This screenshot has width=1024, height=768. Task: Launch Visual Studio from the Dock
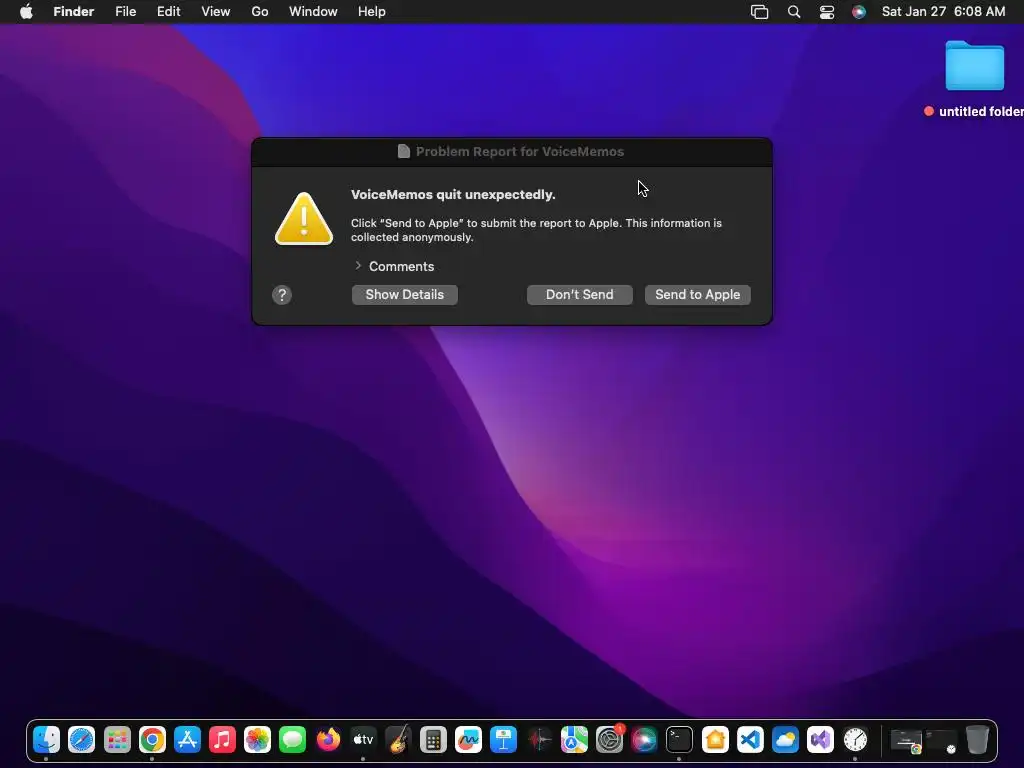pyautogui.click(x=820, y=740)
